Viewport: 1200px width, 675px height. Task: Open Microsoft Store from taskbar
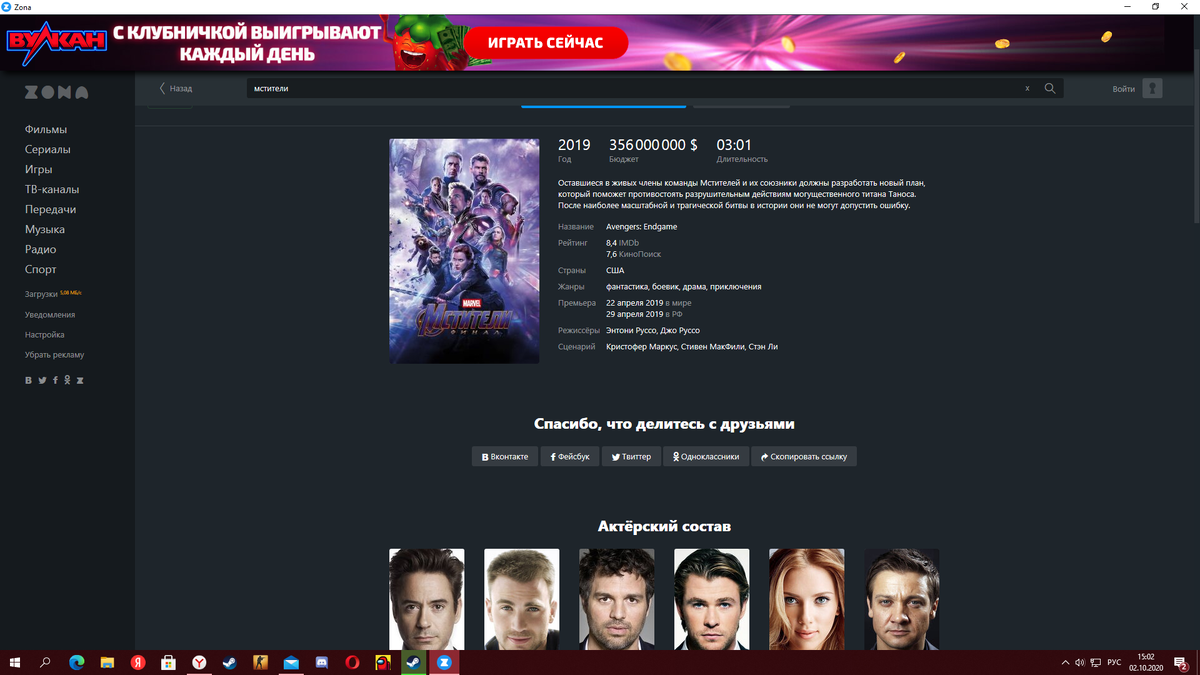(169, 662)
